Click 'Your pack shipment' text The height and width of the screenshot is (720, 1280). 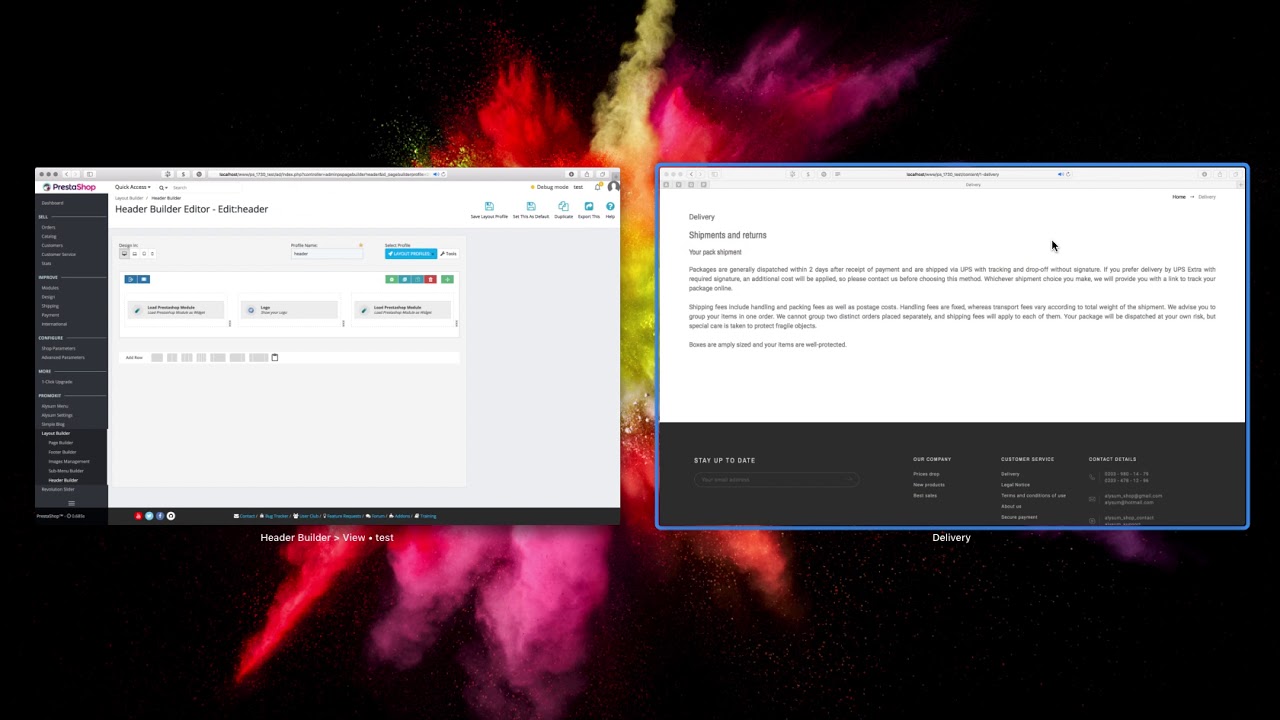(x=715, y=252)
